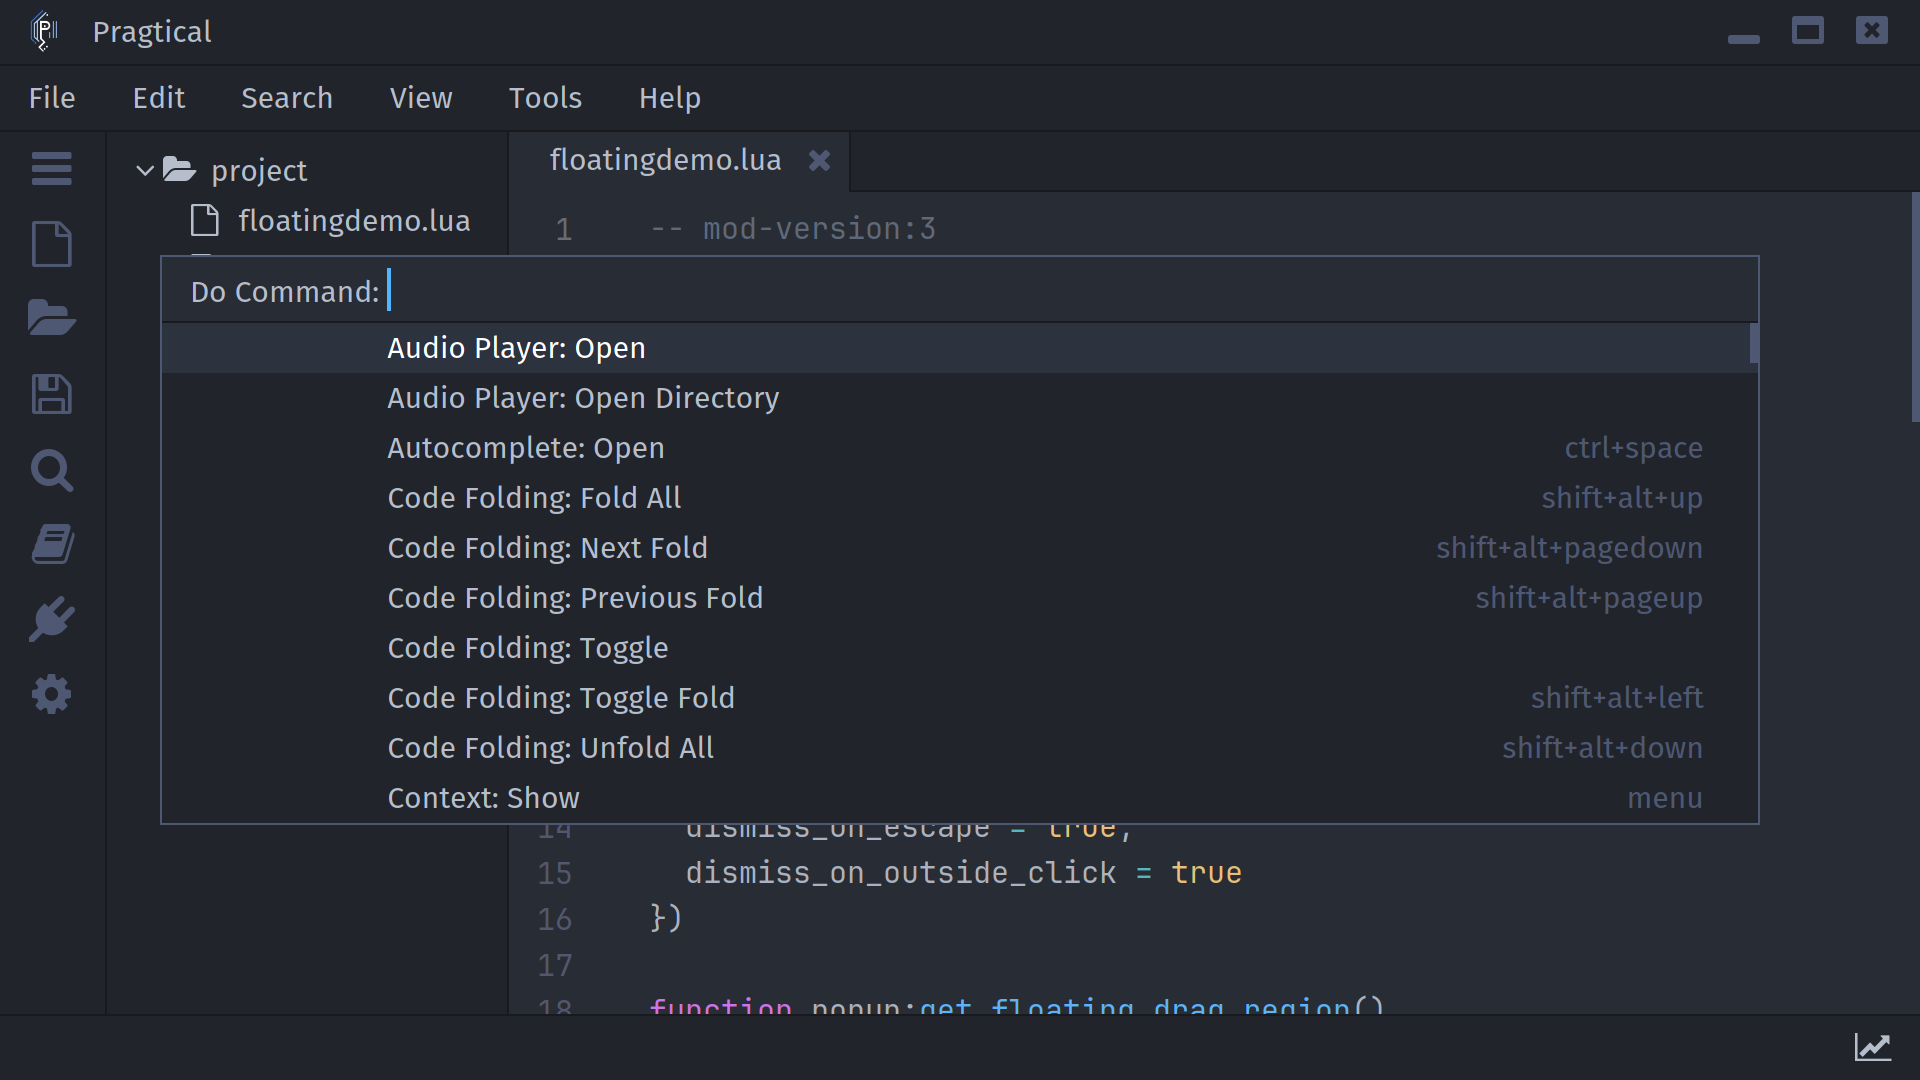Open the View menu
Viewport: 1920px width, 1080px height.
pyautogui.click(x=421, y=98)
